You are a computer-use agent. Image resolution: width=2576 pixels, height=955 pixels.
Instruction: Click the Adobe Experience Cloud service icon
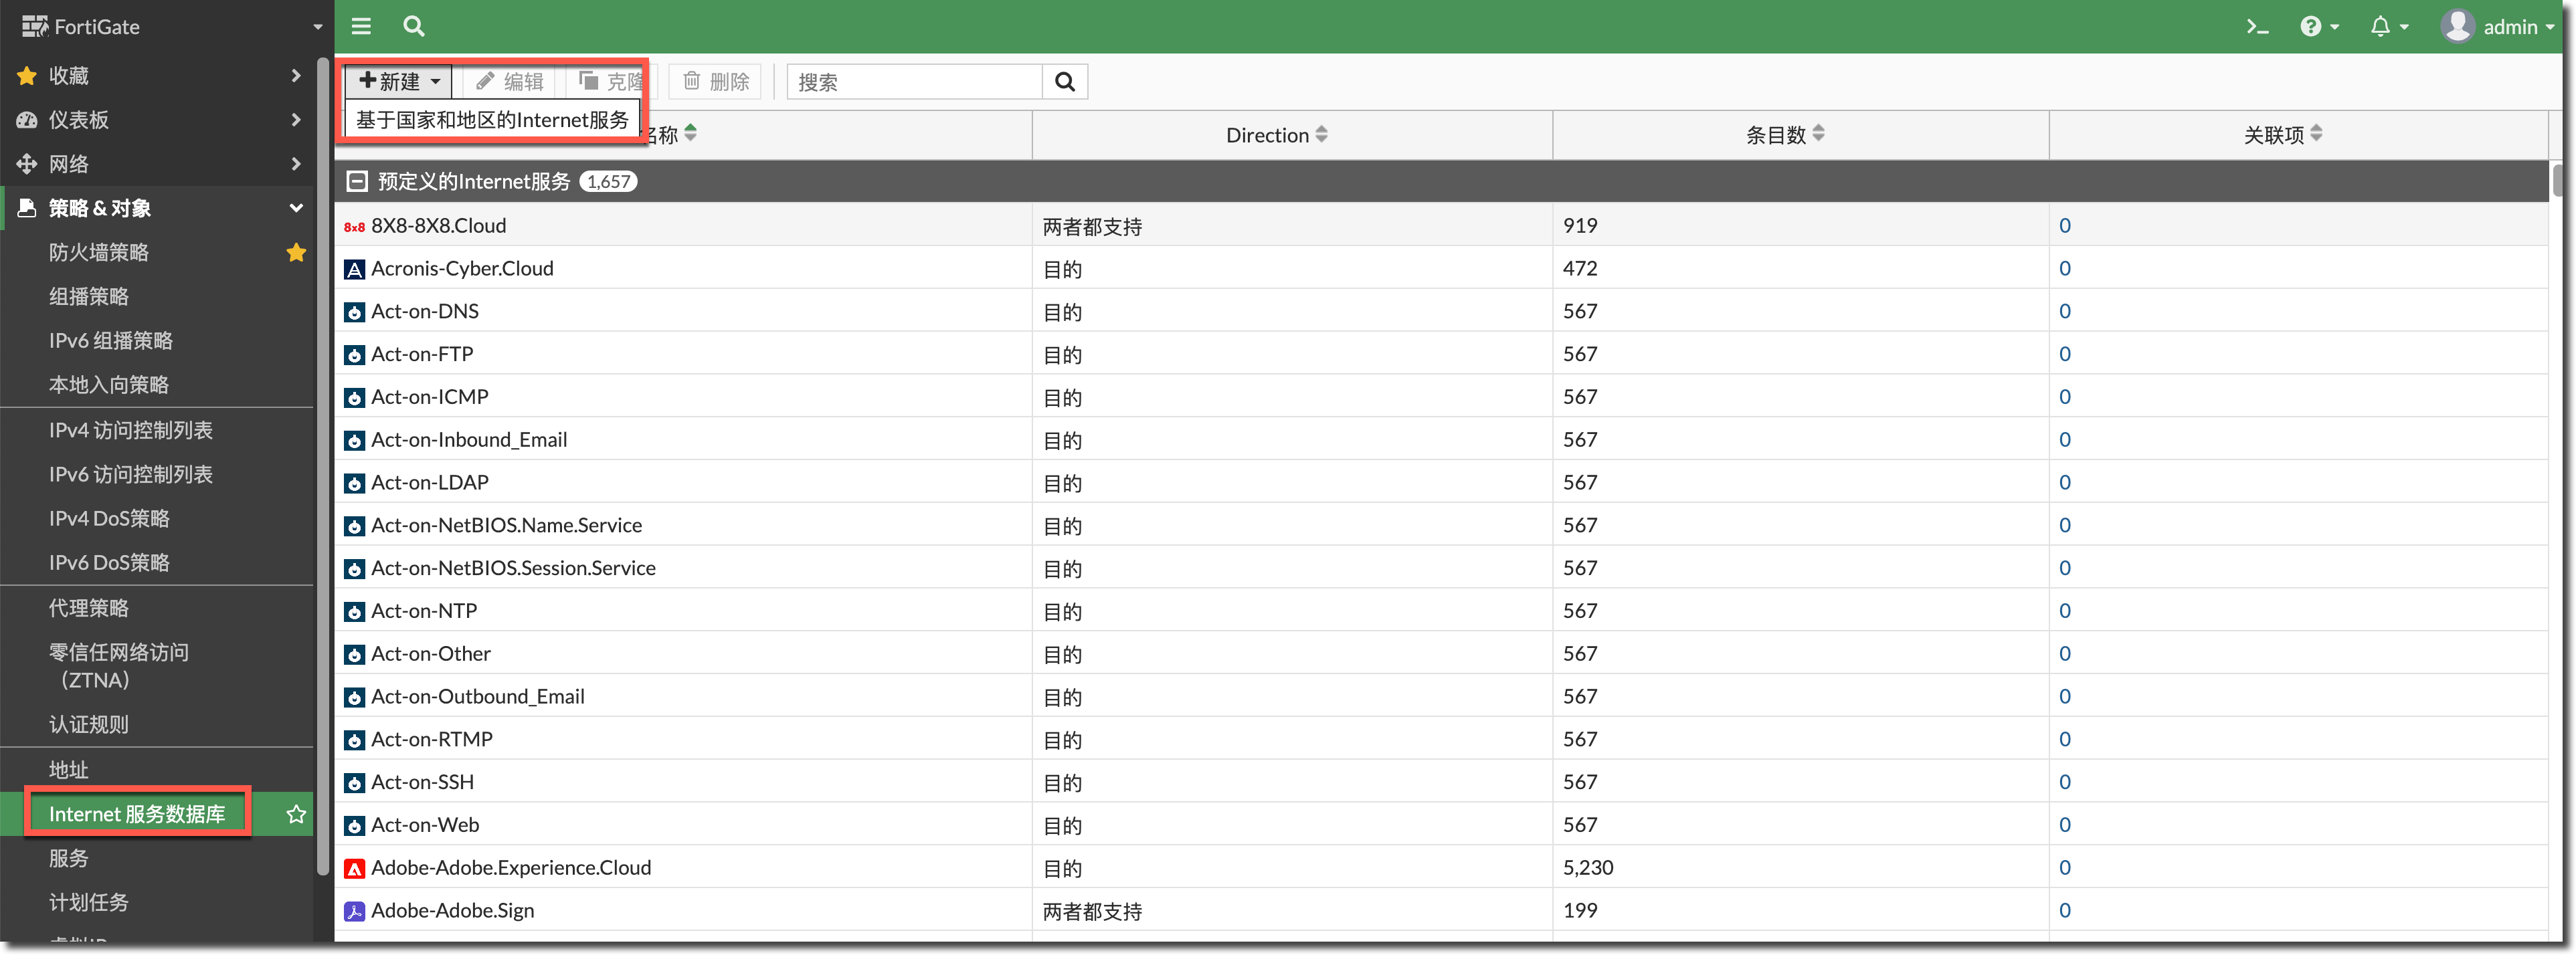click(x=354, y=869)
